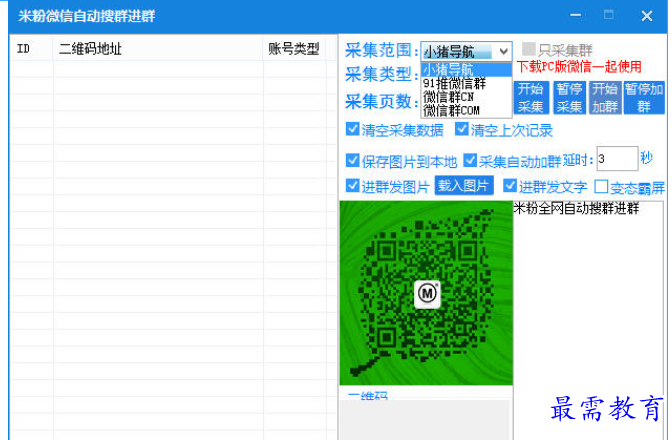Click the 暂停采集 button
672x440 pixels.
[x=569, y=98]
